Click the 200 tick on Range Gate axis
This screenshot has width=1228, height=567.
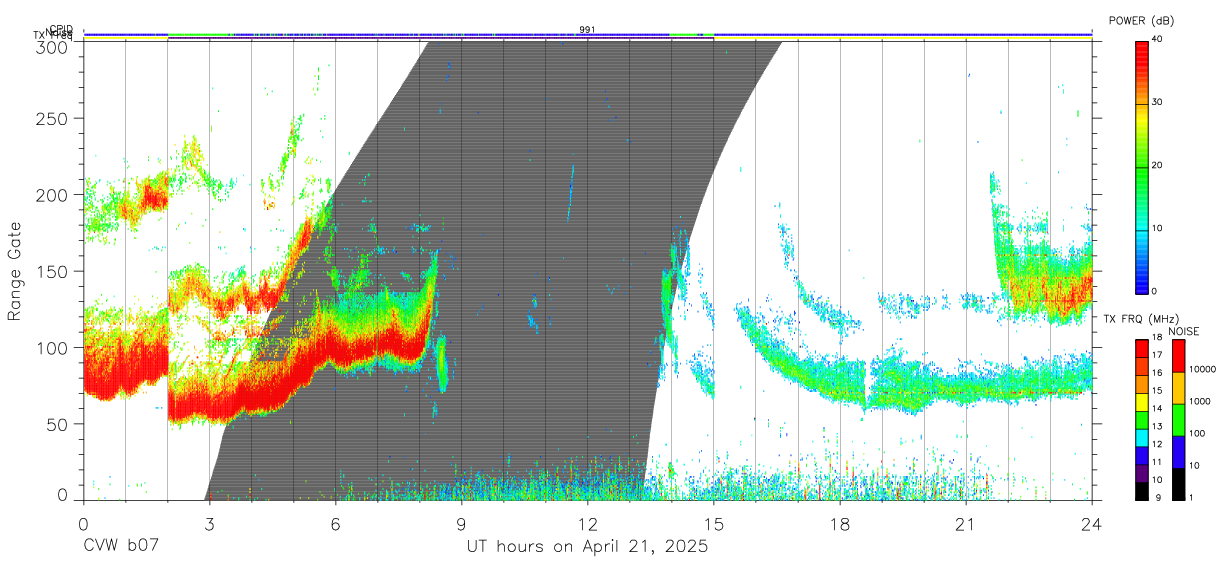[x=54, y=194]
